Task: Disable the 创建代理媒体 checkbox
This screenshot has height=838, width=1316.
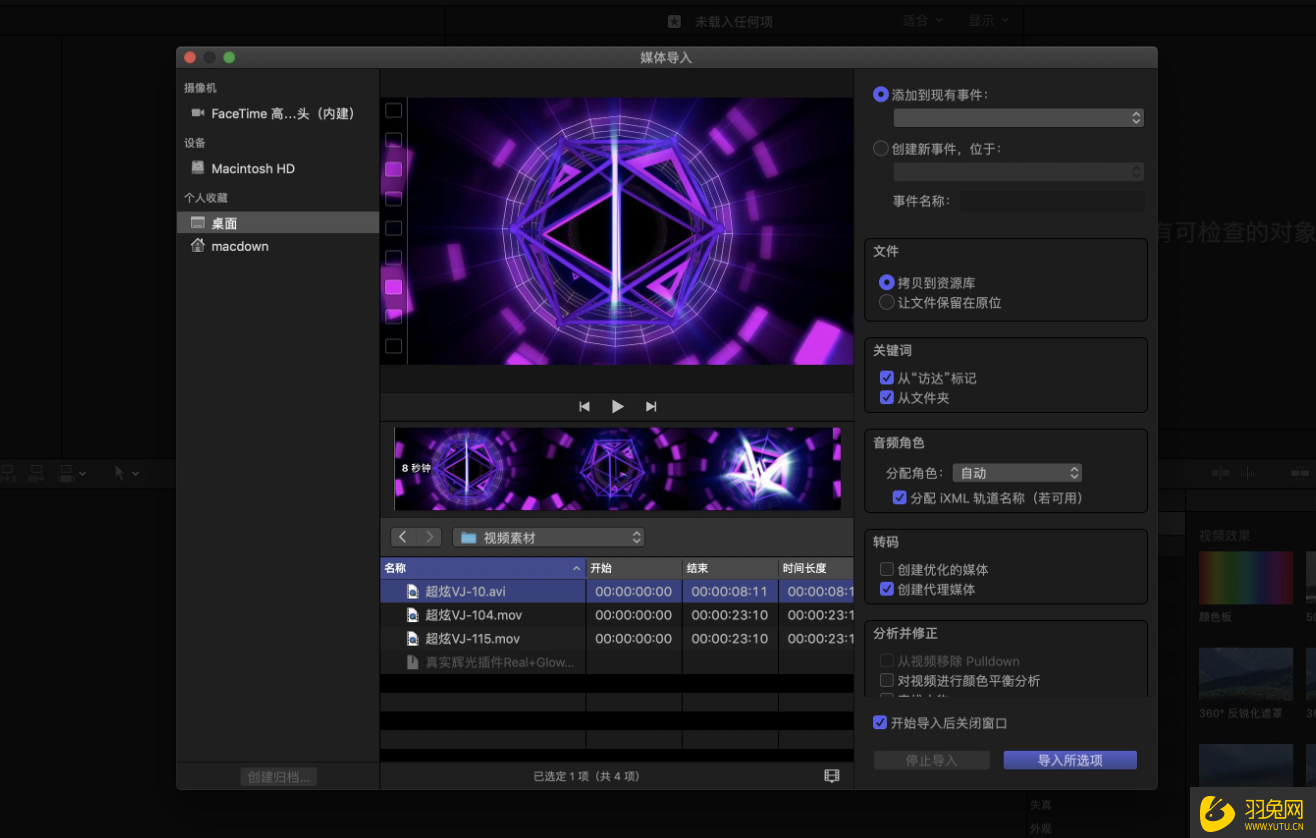Action: 887,588
